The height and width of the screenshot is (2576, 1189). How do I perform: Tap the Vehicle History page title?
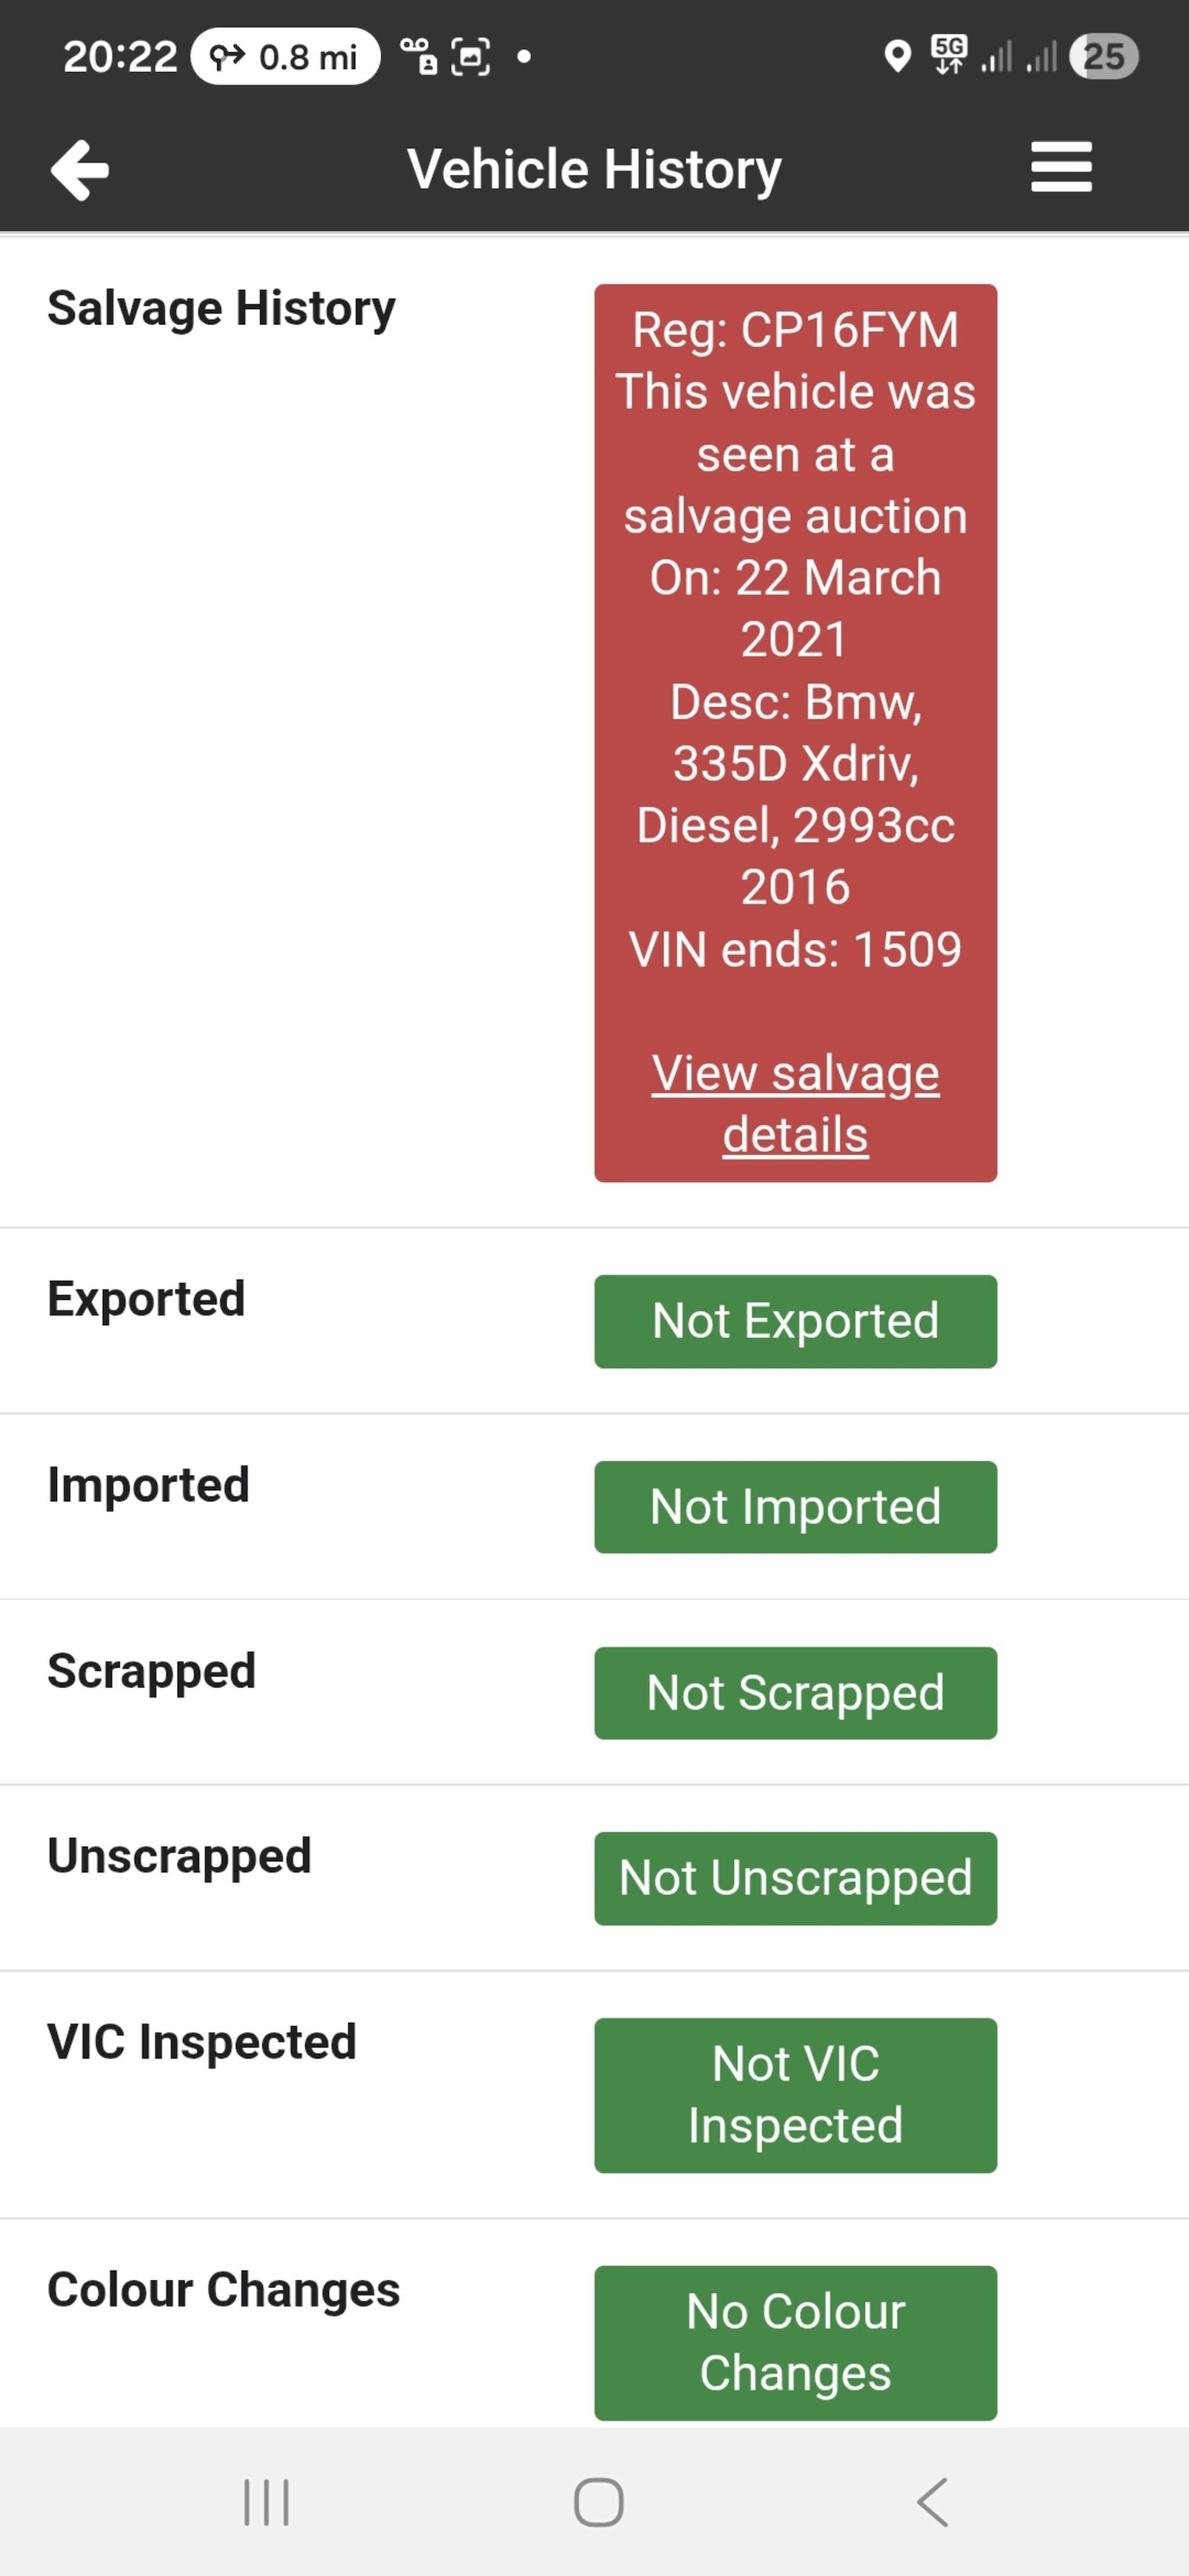[x=594, y=169]
